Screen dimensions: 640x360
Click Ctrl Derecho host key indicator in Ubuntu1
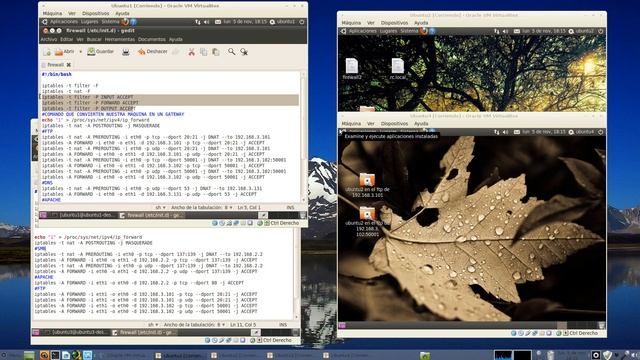coord(284,223)
